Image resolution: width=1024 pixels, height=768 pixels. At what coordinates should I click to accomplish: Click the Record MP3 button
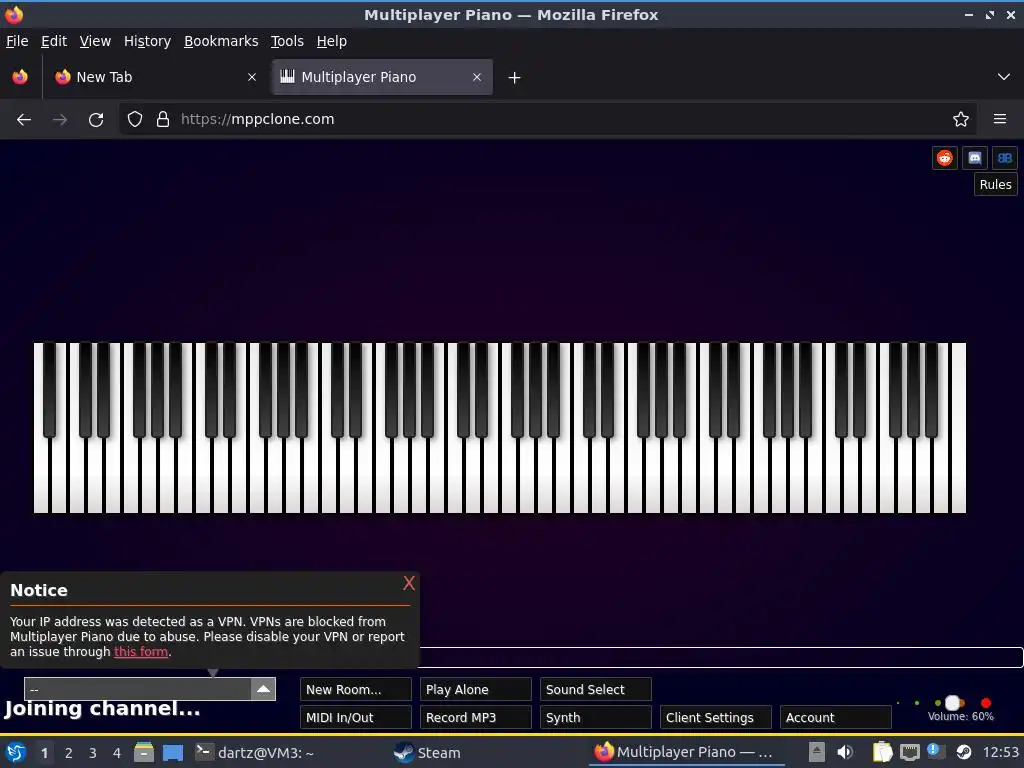[x=475, y=718]
